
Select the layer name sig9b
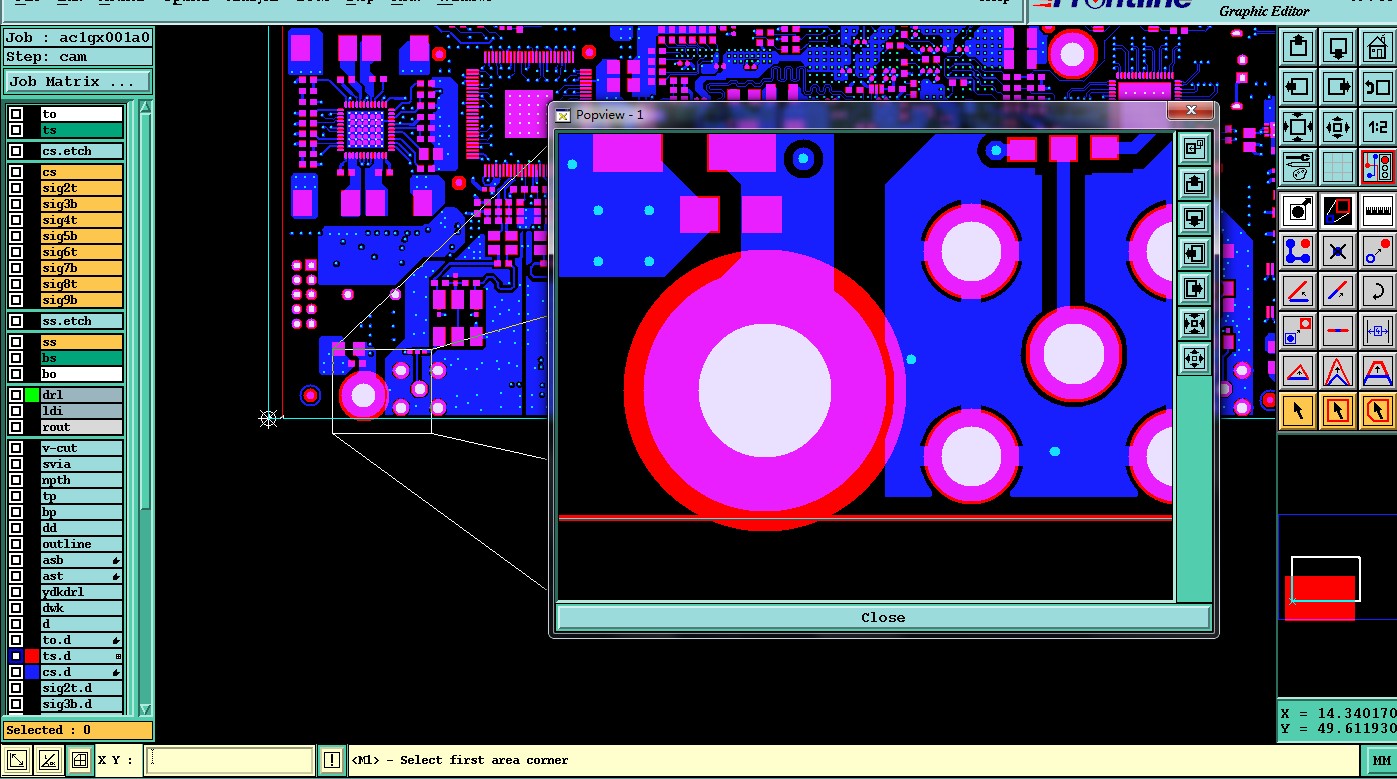coord(81,300)
